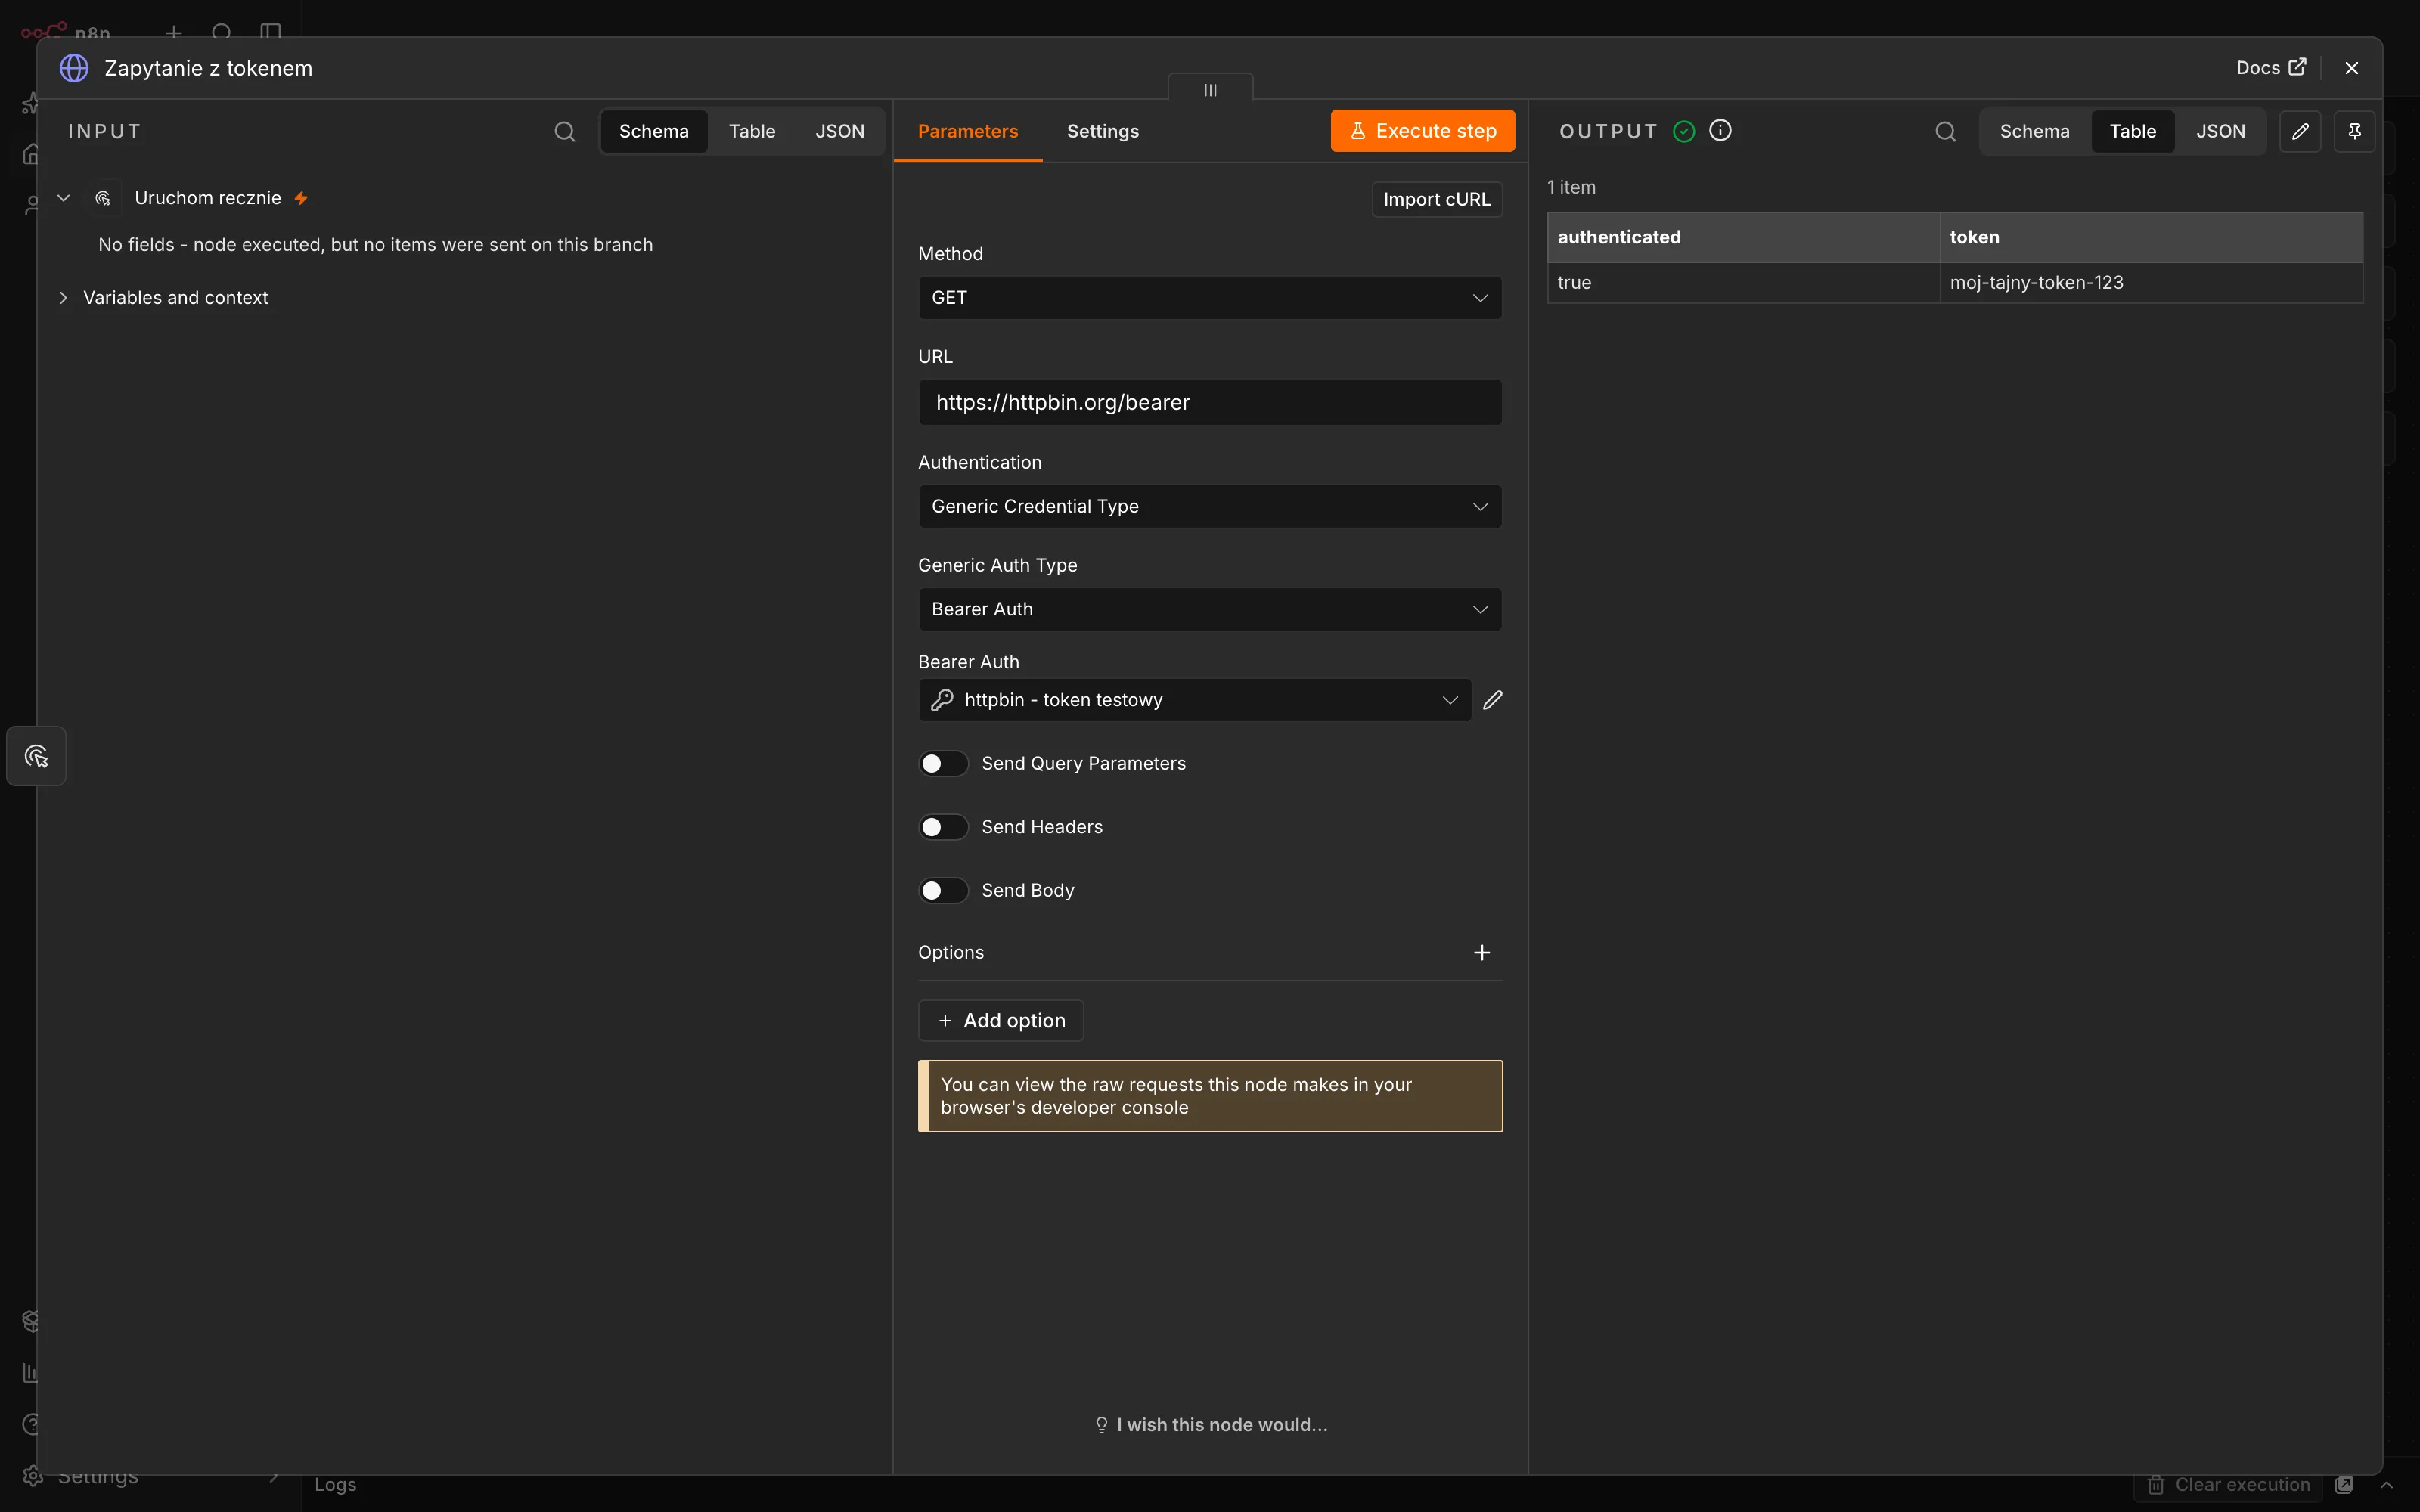
Task: Search the input panel data
Action: (x=565, y=131)
